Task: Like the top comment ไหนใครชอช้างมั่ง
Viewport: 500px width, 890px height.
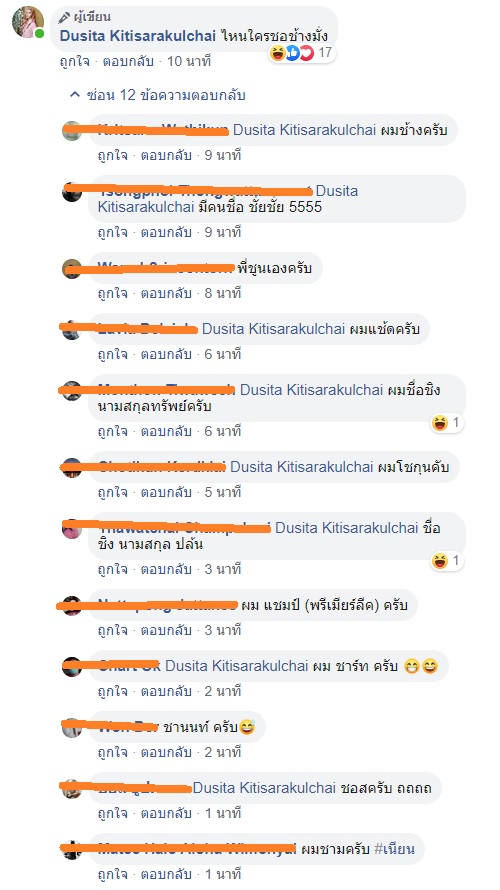Action: point(74,62)
